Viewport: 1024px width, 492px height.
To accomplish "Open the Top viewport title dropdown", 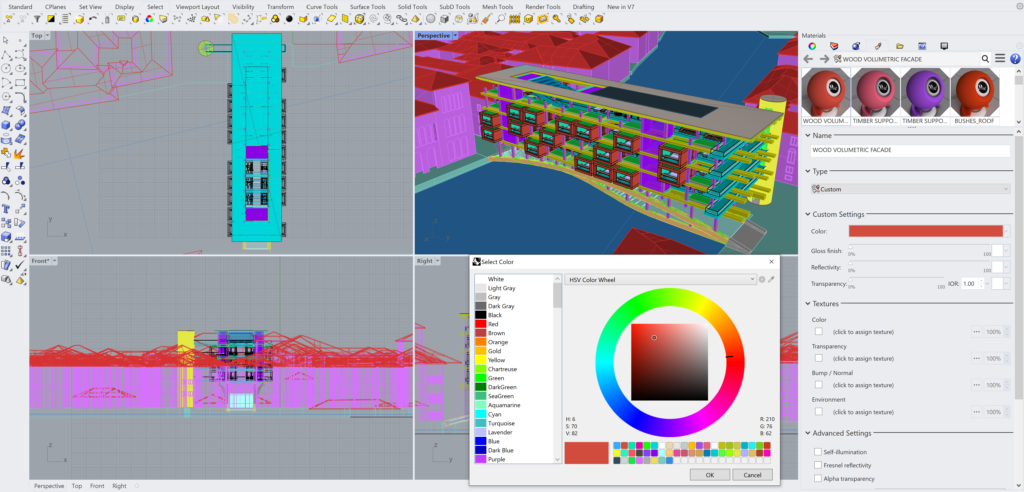I will 48,35.
